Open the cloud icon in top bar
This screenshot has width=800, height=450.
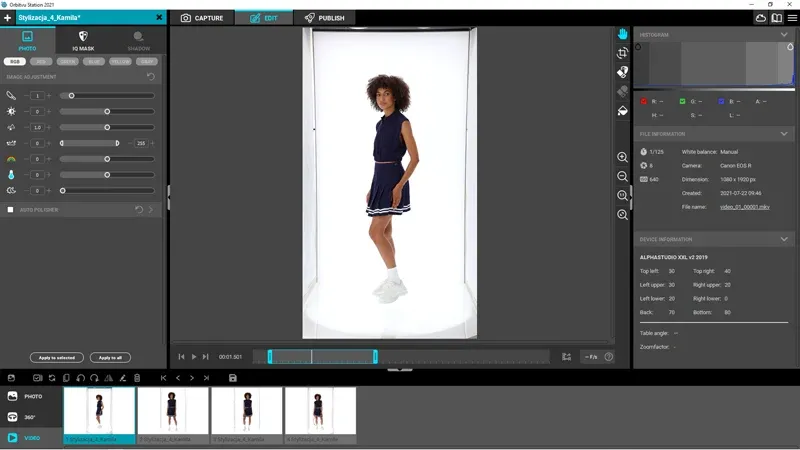tap(761, 18)
